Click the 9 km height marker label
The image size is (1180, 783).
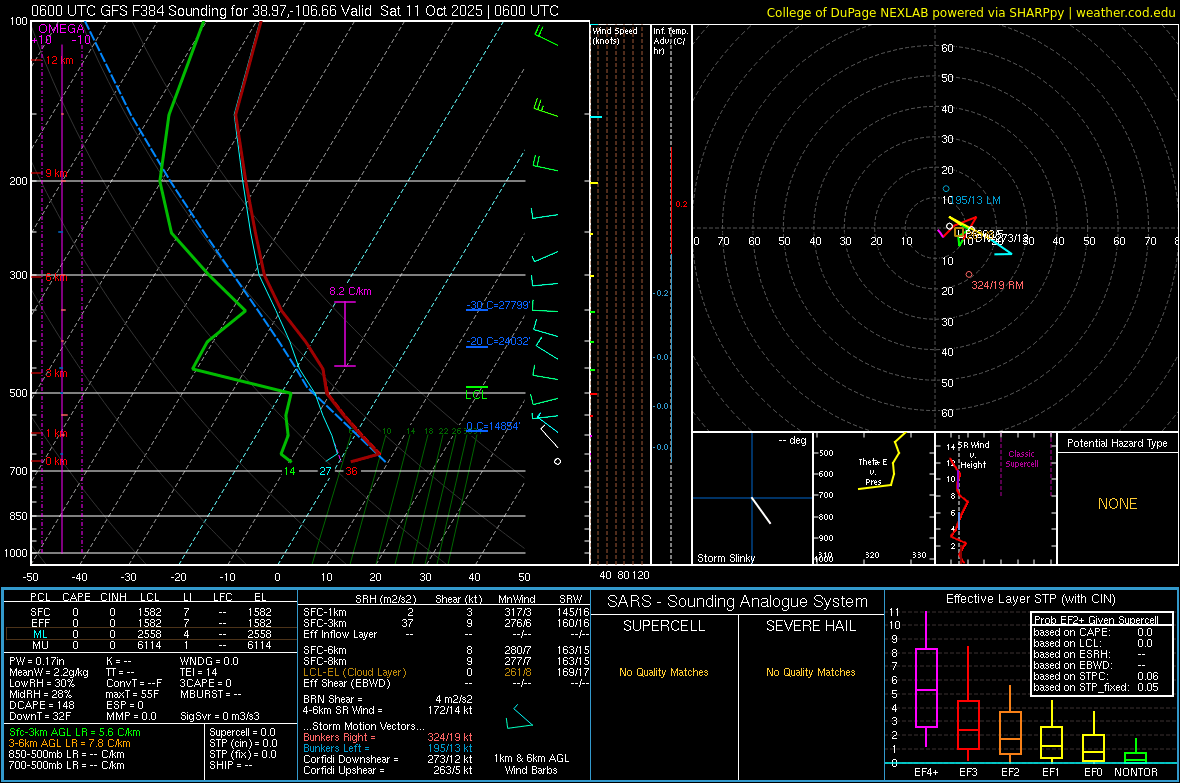(x=56, y=173)
